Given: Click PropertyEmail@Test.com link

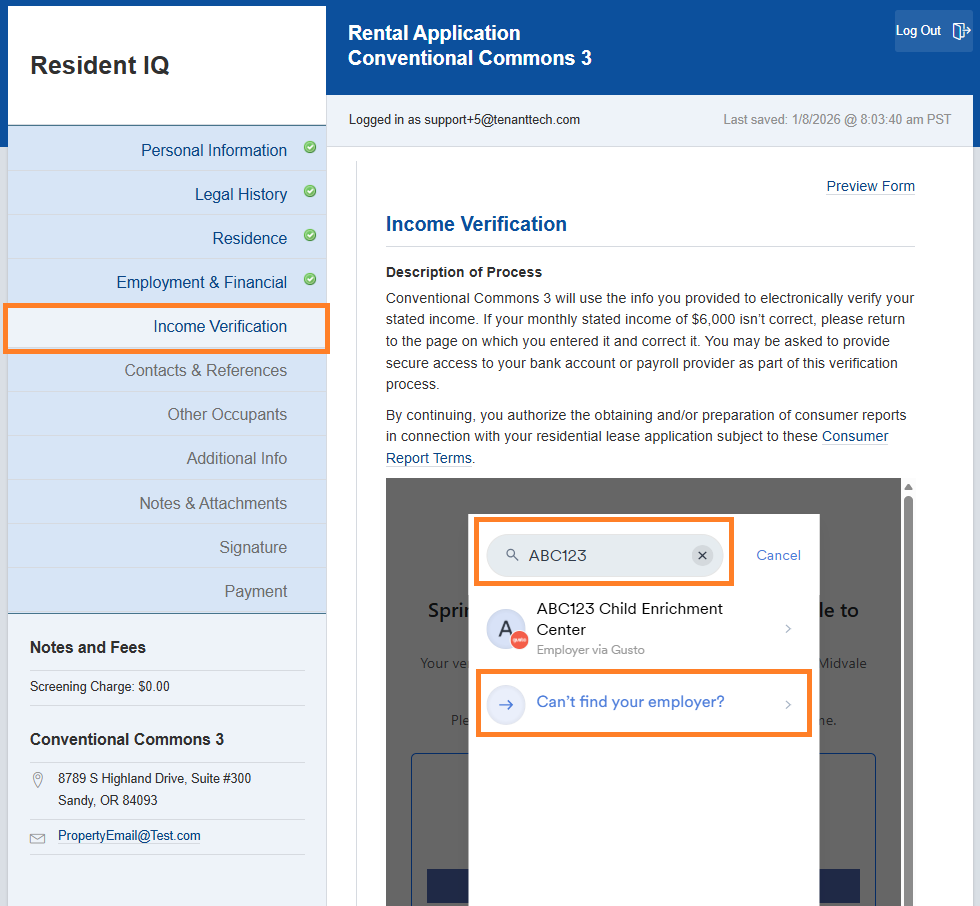Looking at the screenshot, I should (129, 836).
